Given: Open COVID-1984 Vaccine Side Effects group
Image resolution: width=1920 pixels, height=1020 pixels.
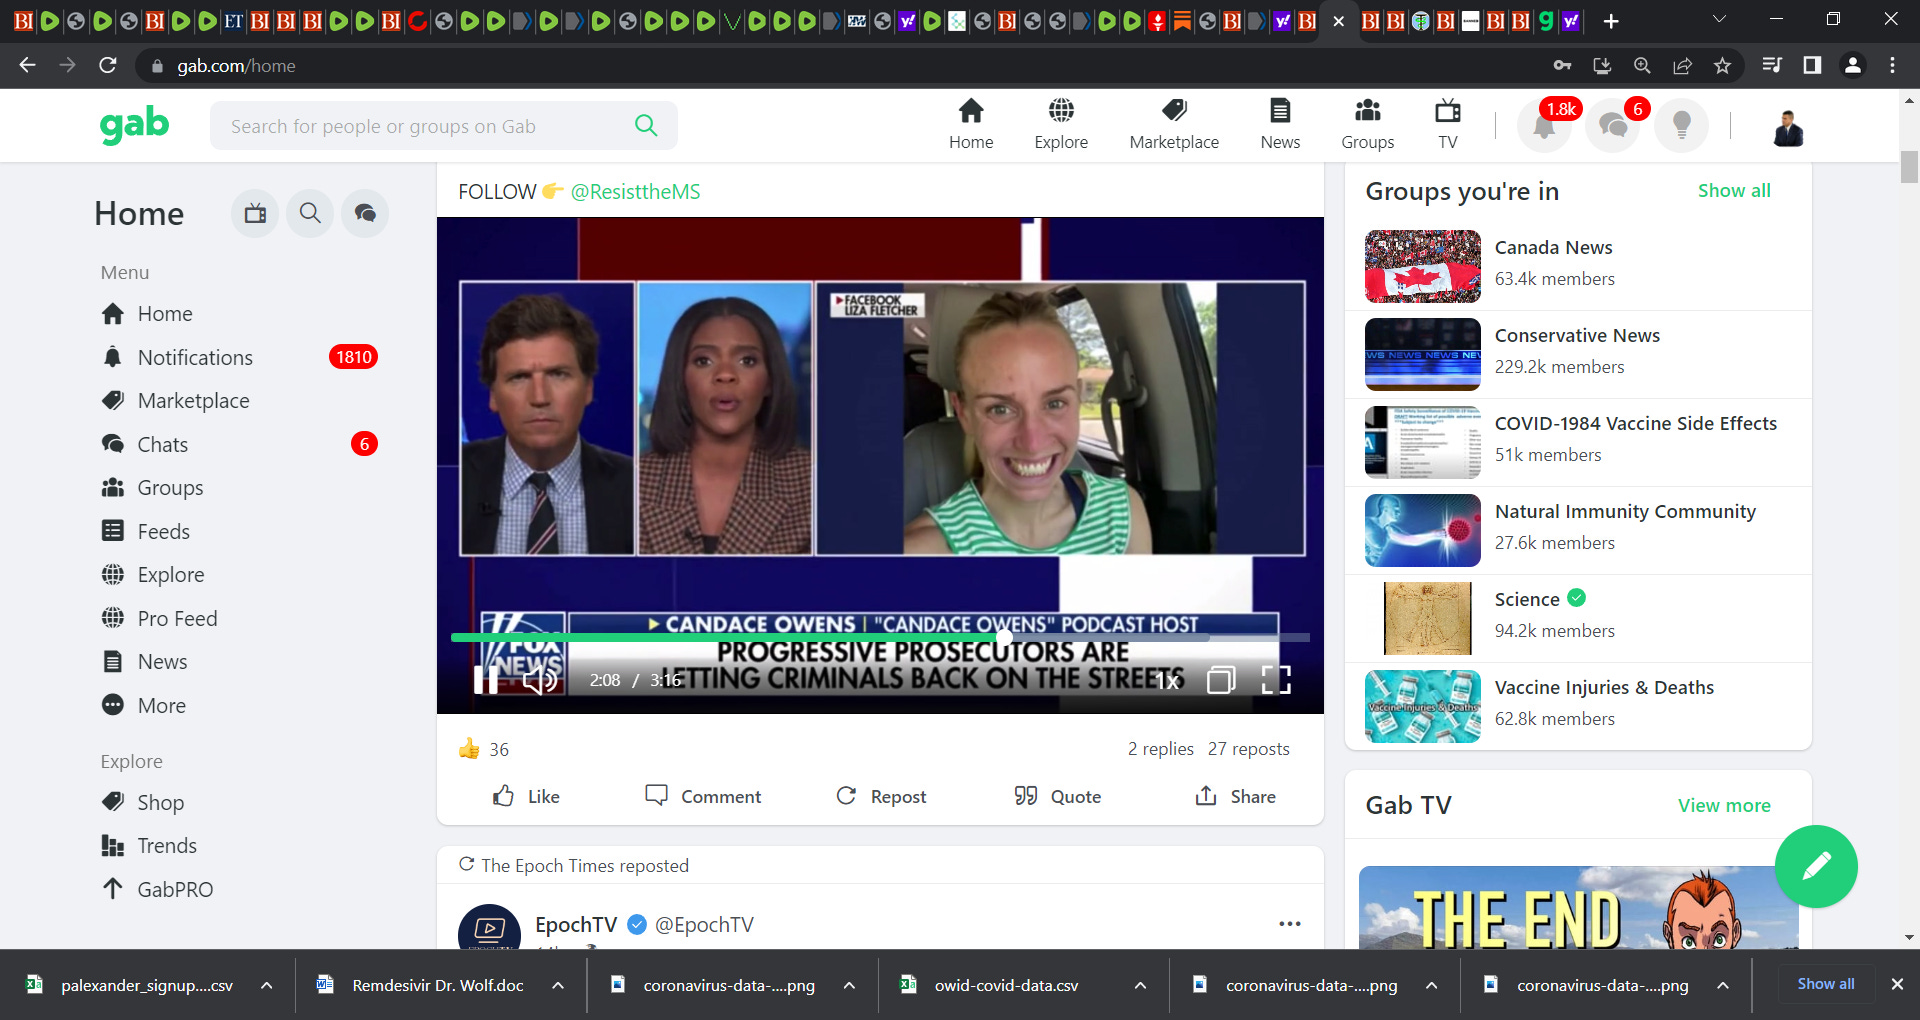Looking at the screenshot, I should 1578,442.
